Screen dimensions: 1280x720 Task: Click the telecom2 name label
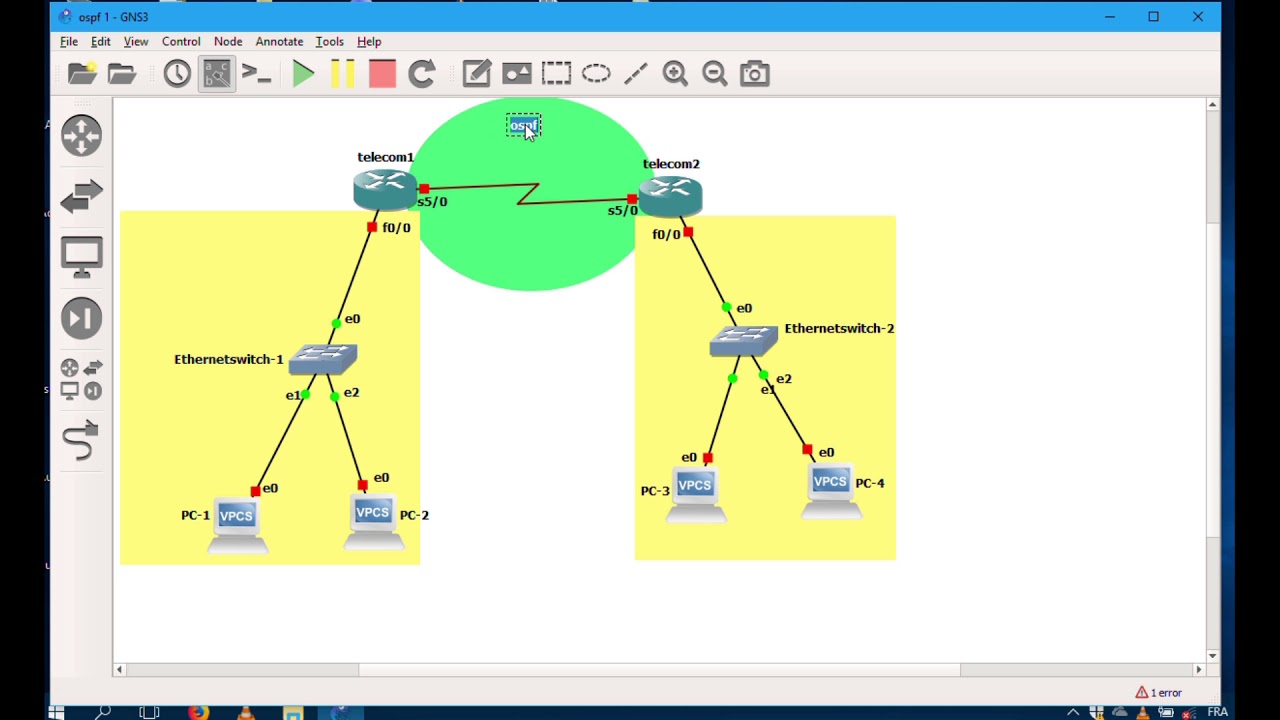click(671, 164)
